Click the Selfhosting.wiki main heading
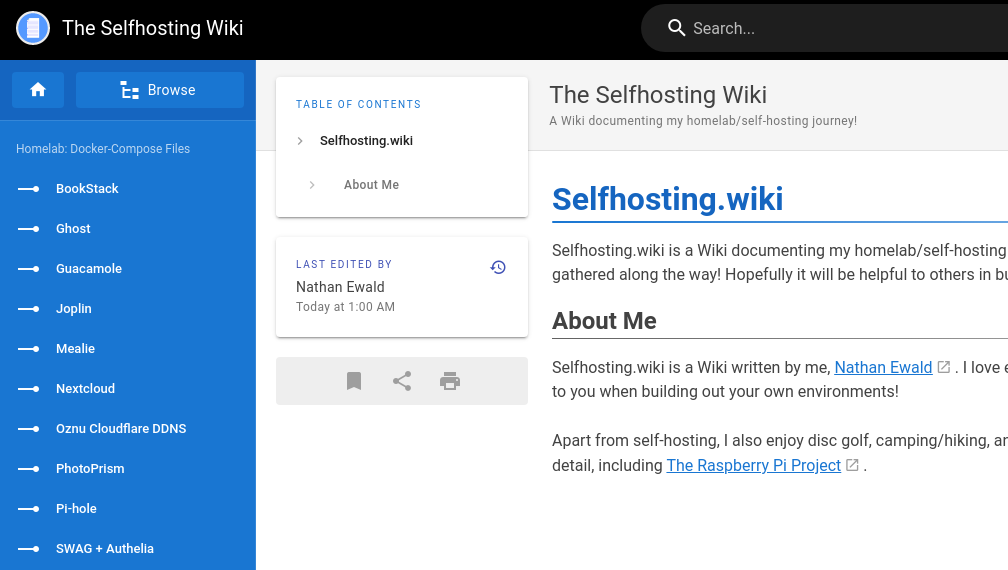Viewport: 1008px width, 570px height. tap(667, 199)
